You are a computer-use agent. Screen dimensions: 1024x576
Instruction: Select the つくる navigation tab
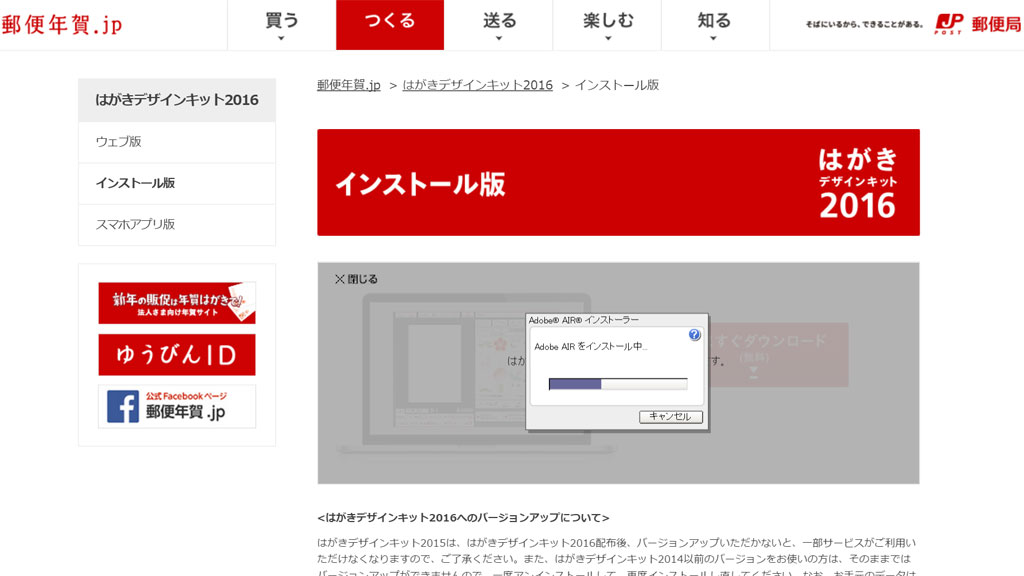click(x=390, y=25)
